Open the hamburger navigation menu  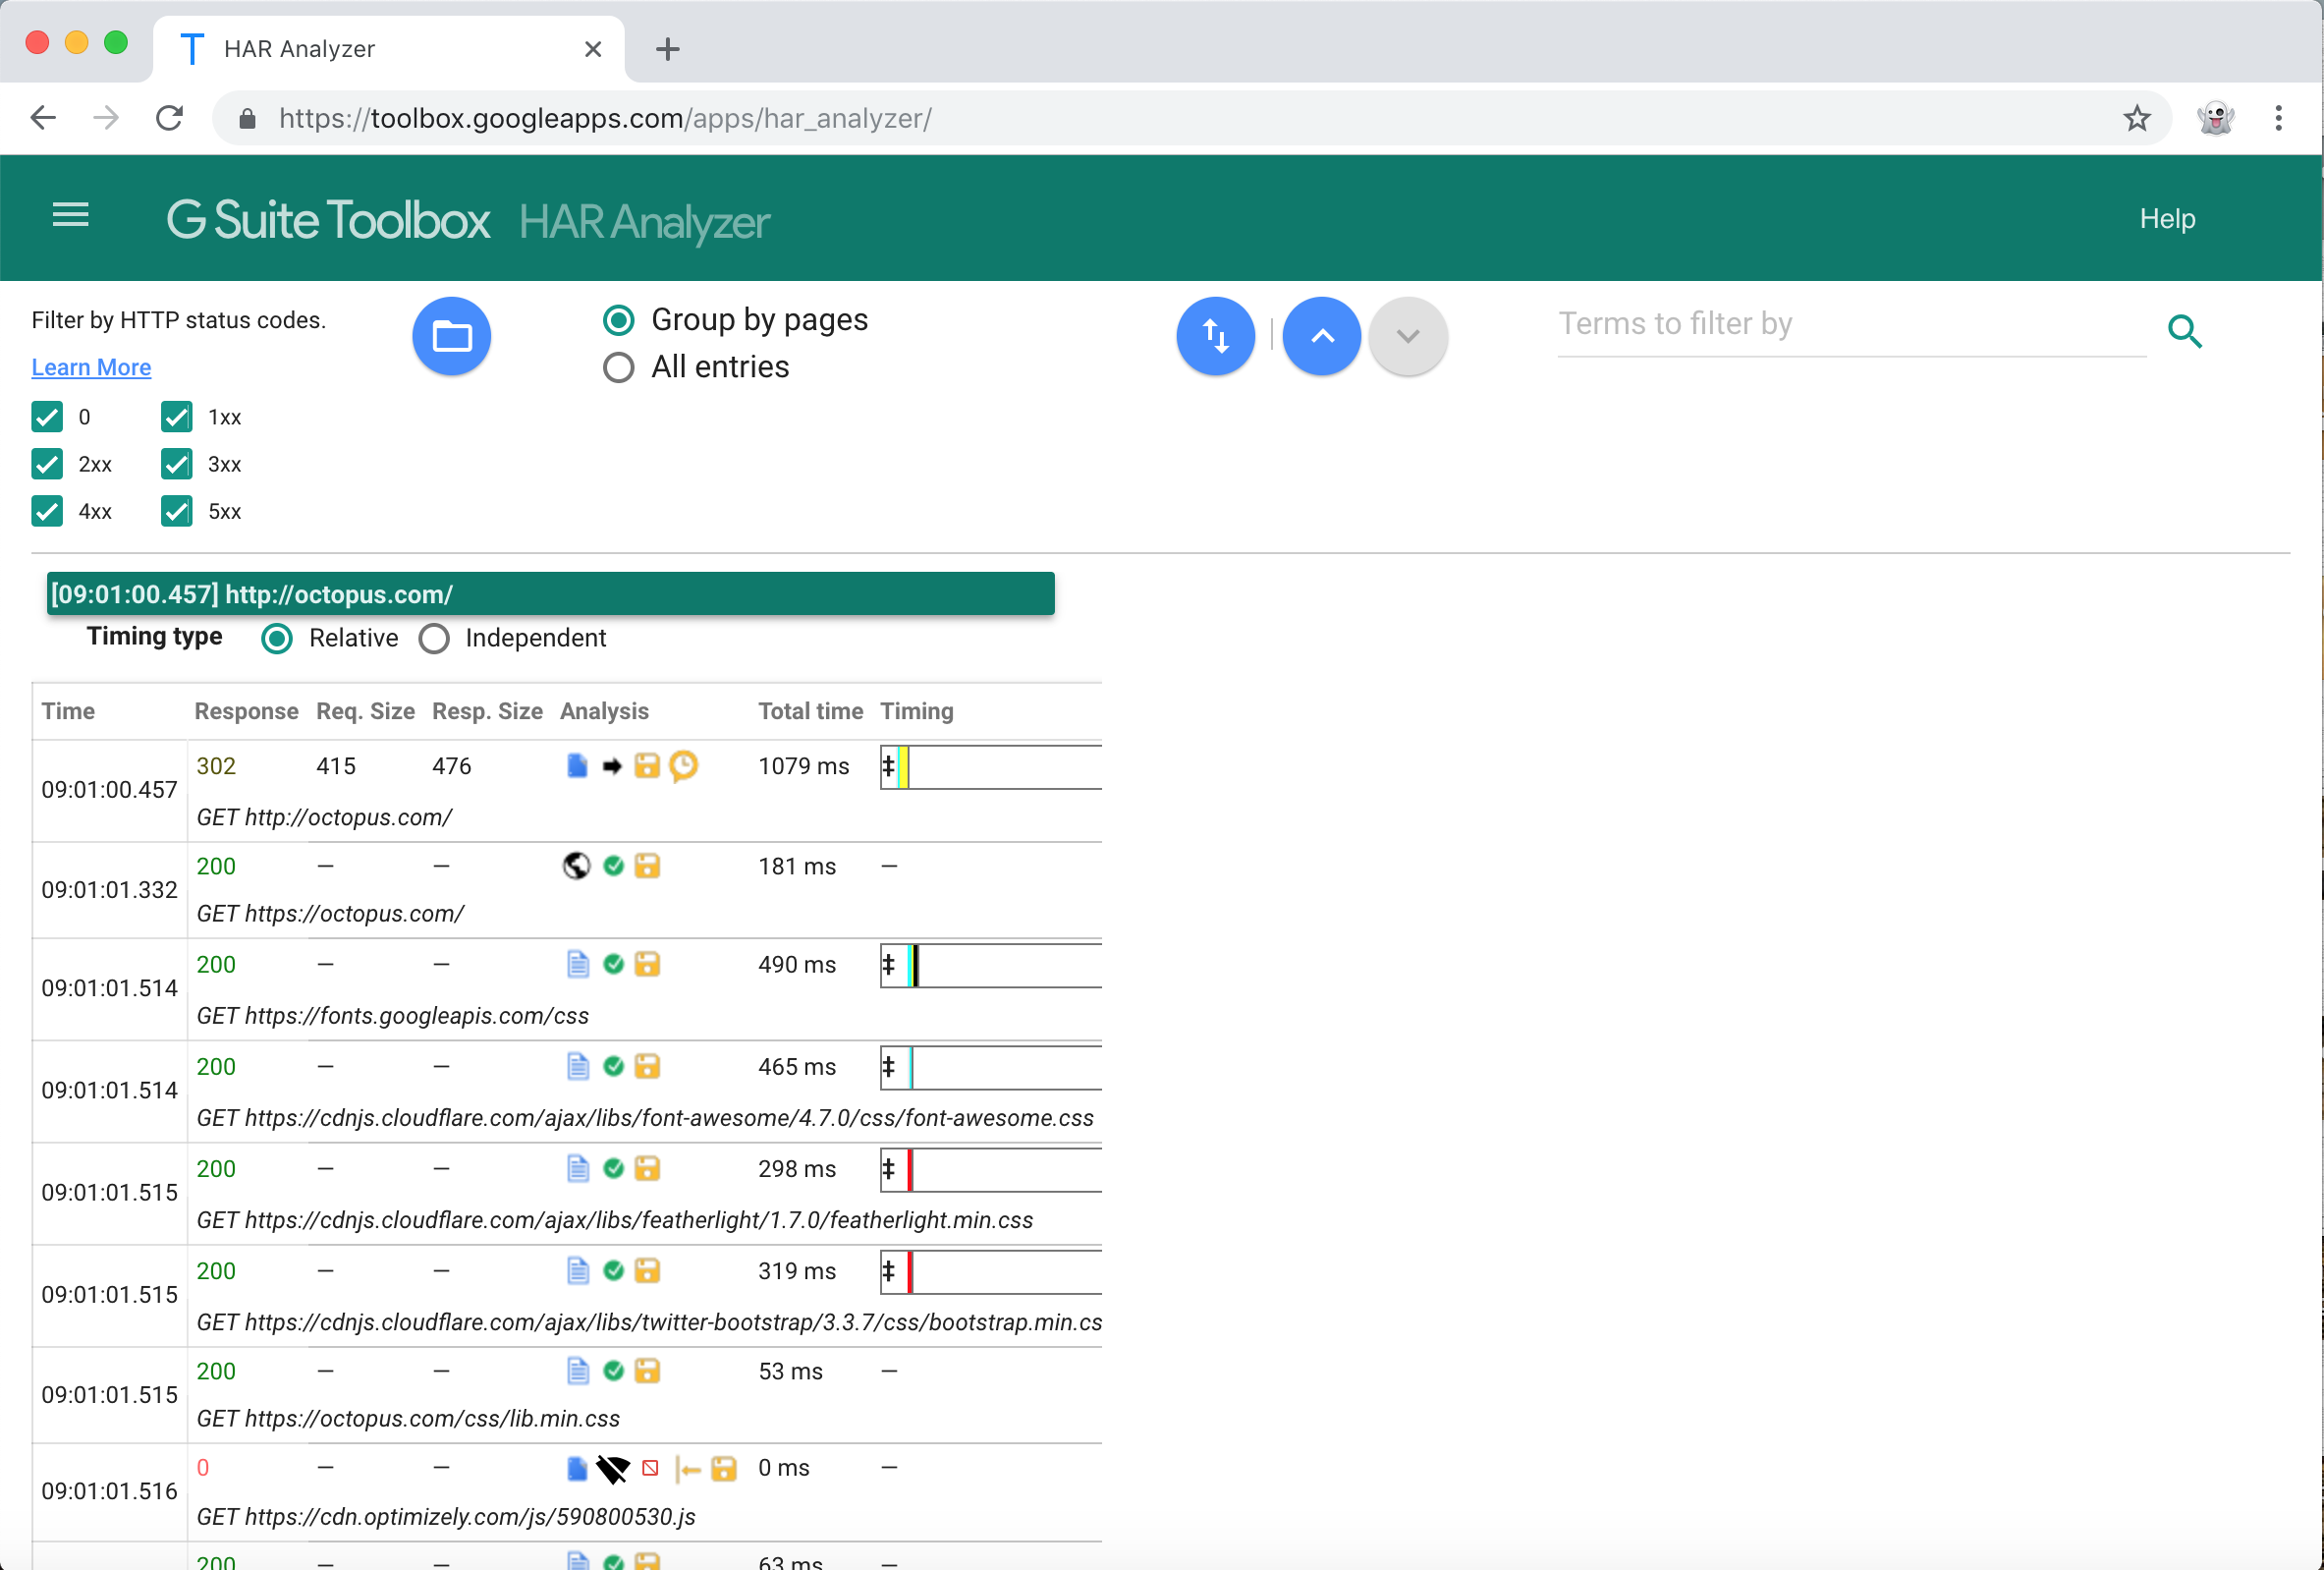pos(70,215)
